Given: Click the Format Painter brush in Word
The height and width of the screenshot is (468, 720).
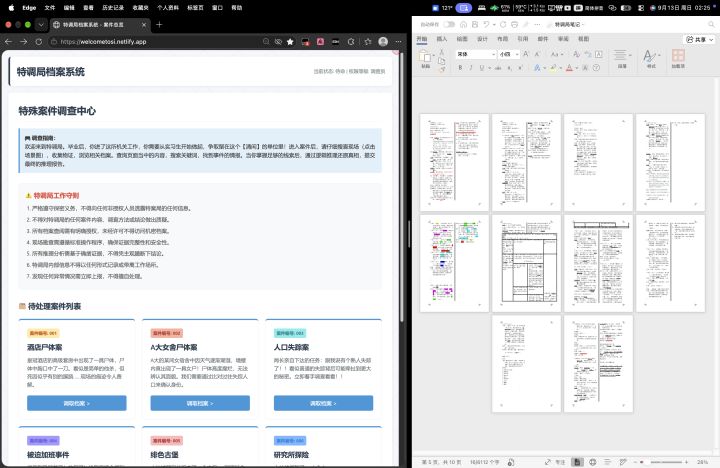Looking at the screenshot, I should click(441, 69).
